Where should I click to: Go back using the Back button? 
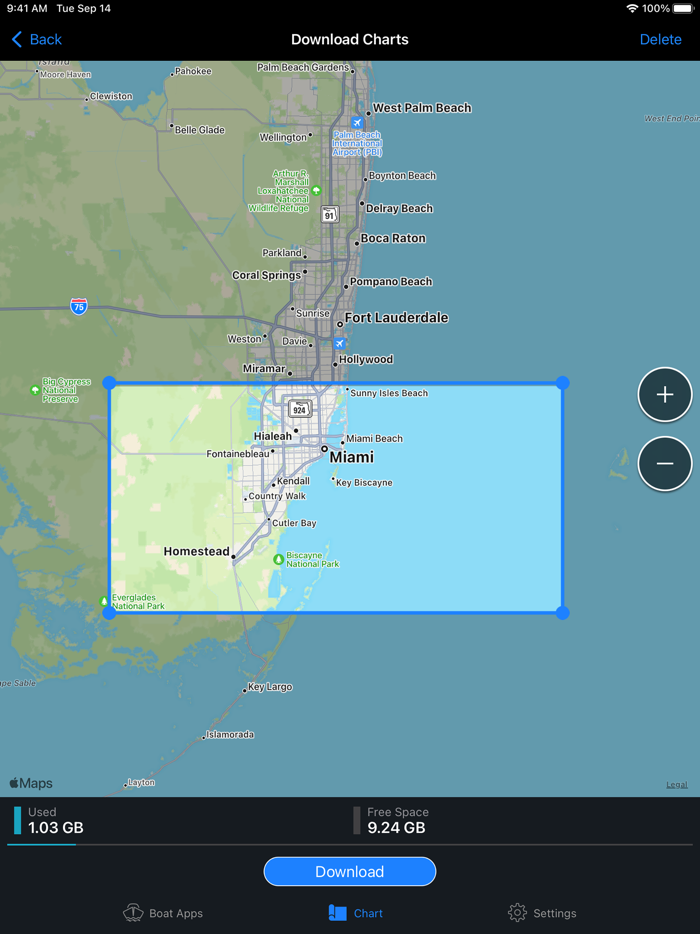(36, 39)
